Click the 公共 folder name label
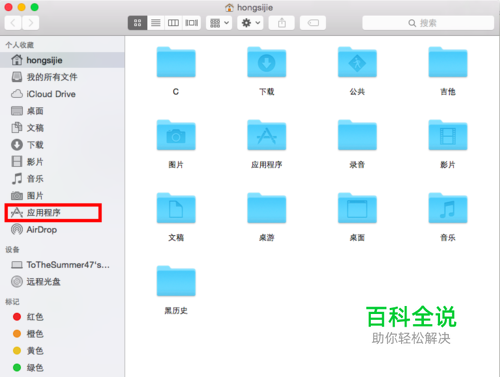The width and height of the screenshot is (500, 377). tap(357, 92)
